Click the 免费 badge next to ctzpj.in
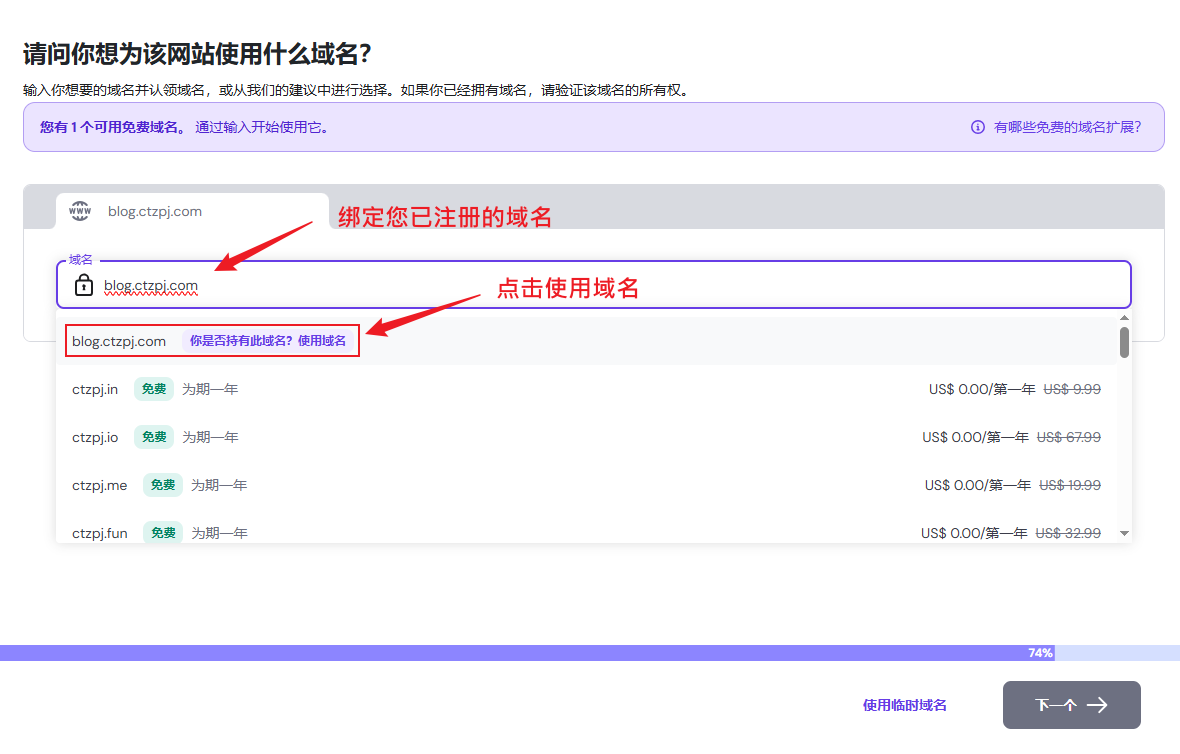The image size is (1180, 754). coord(154,389)
